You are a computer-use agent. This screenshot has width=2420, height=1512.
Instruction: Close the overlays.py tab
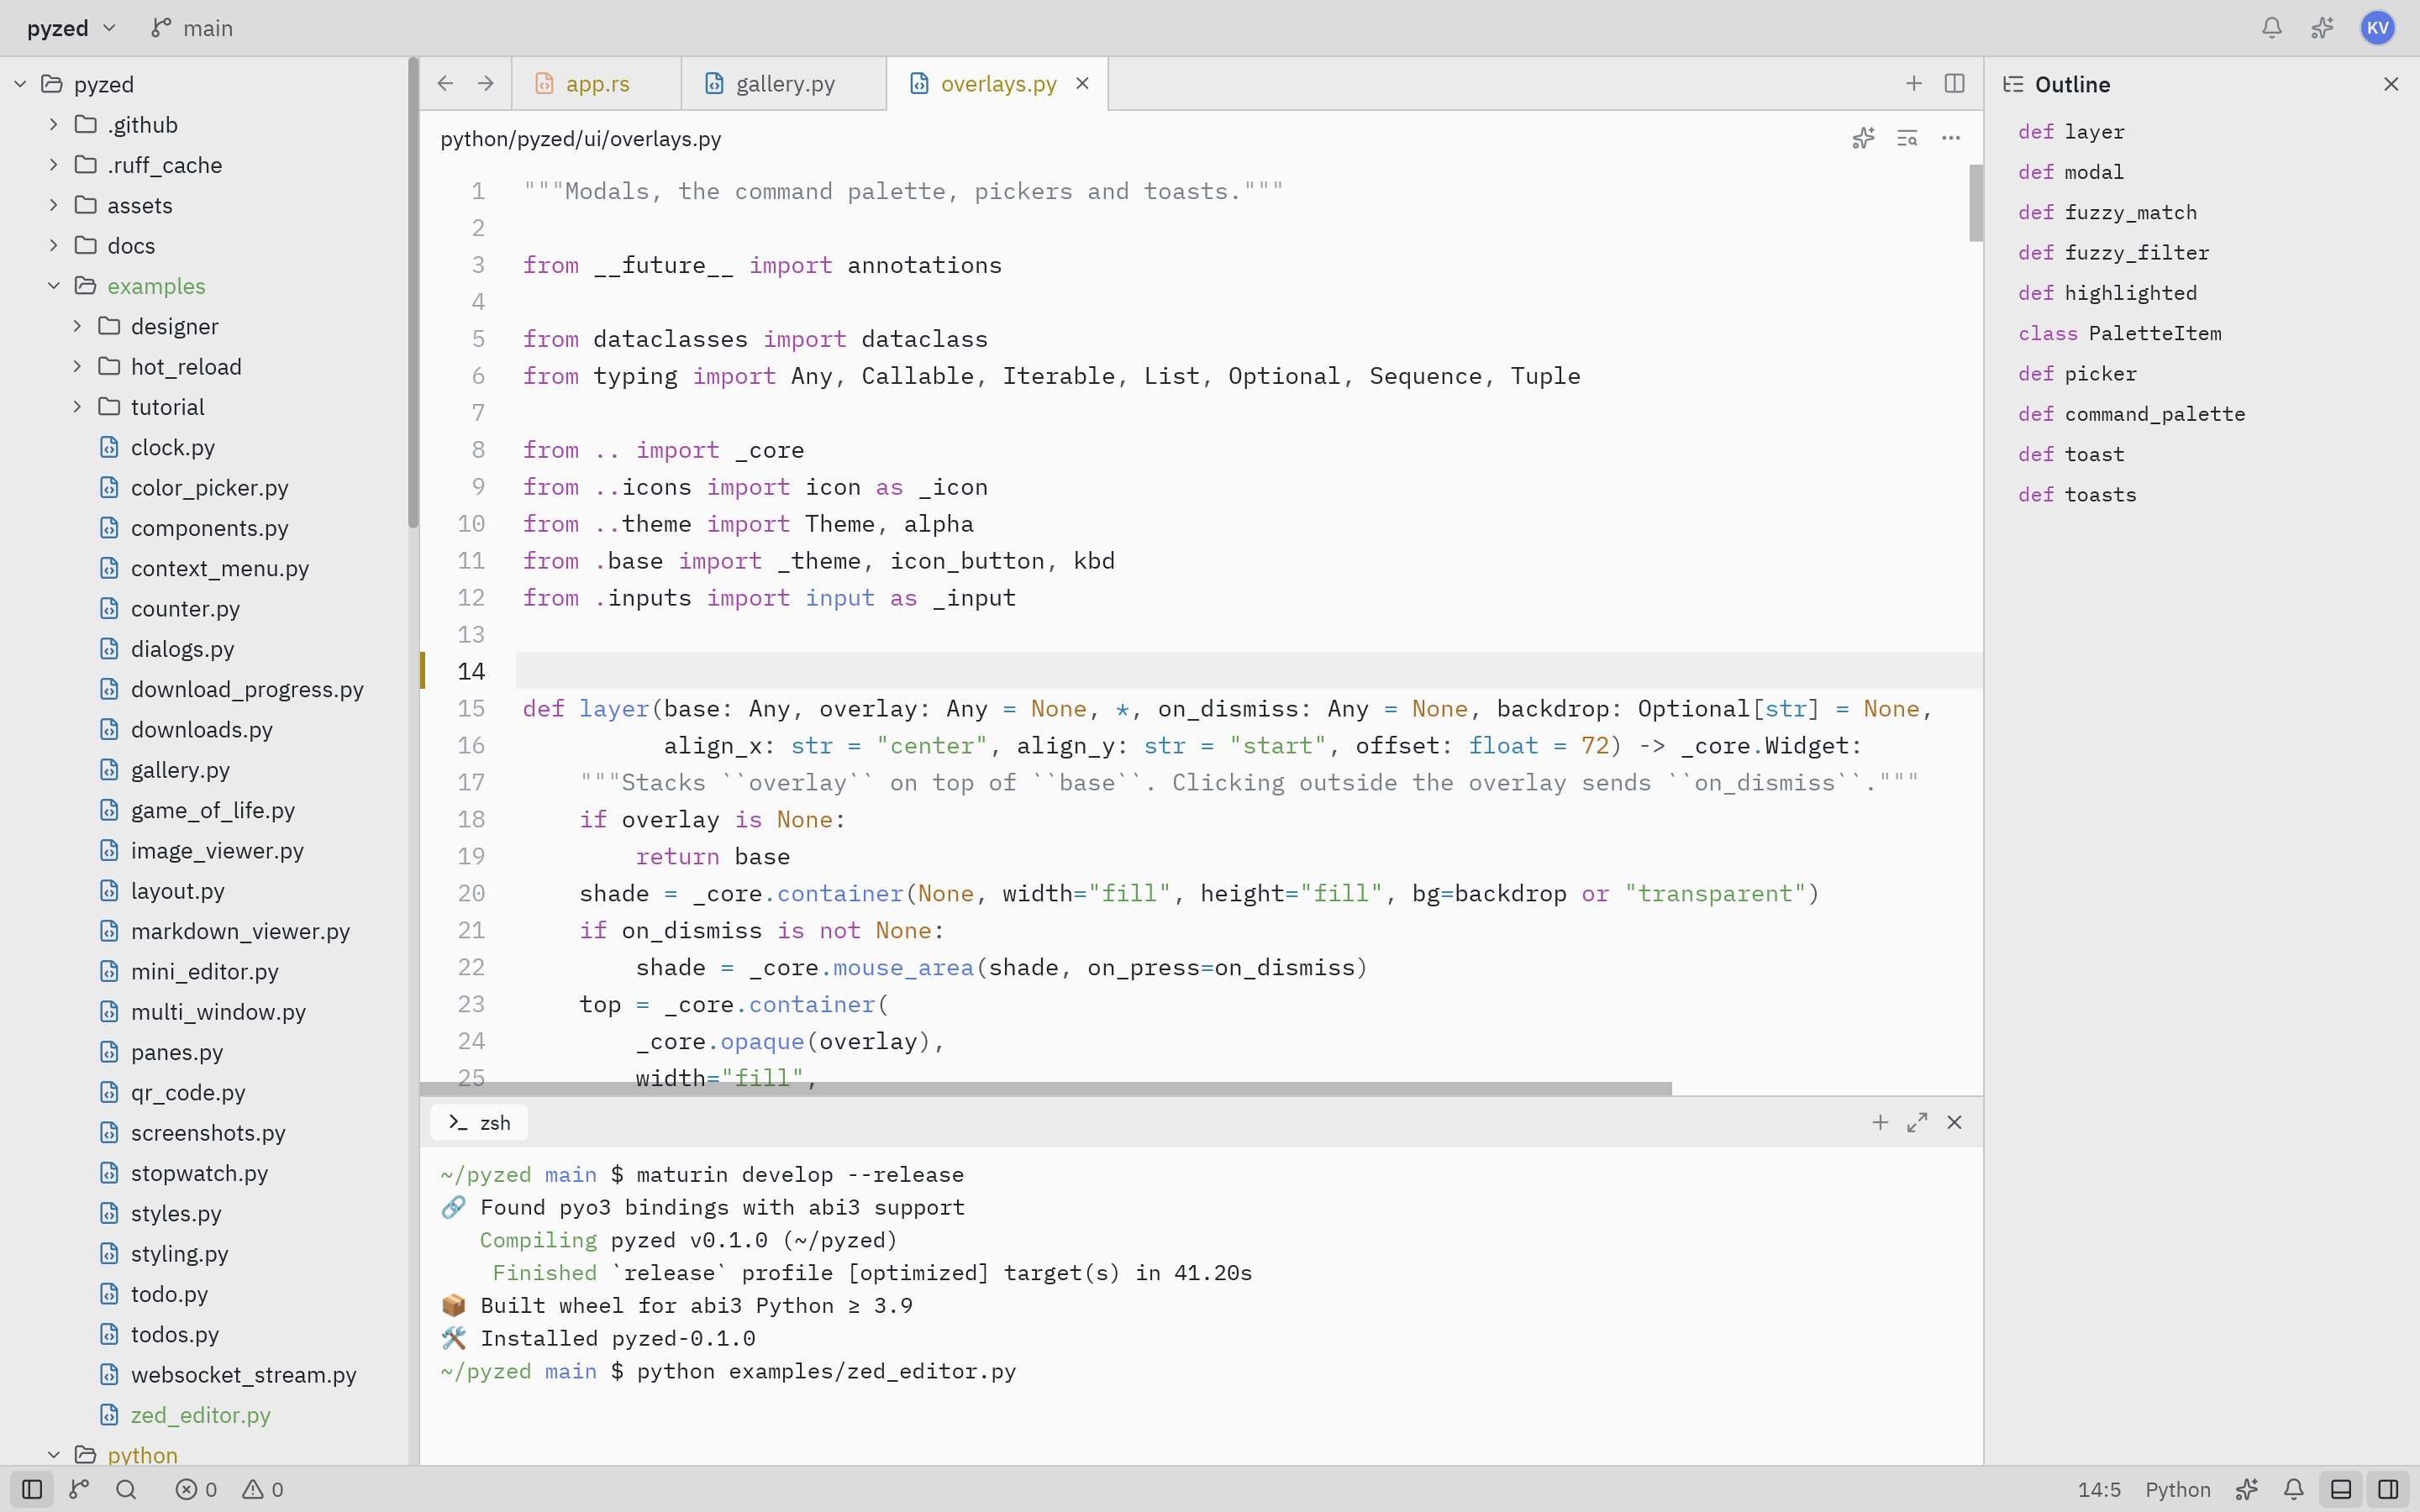click(1082, 83)
